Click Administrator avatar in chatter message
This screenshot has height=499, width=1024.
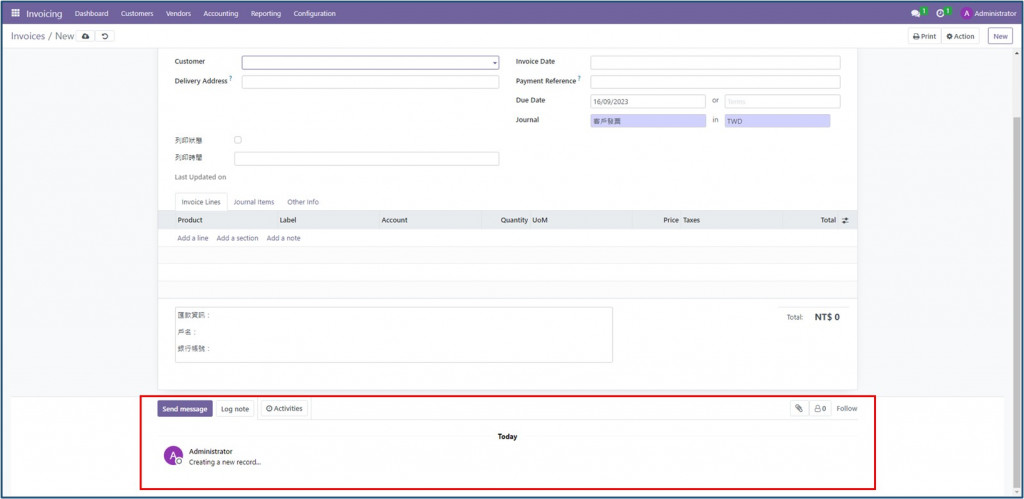[173, 455]
